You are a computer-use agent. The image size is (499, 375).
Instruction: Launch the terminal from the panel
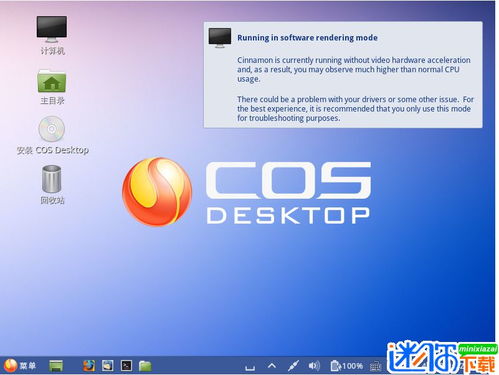click(x=126, y=366)
